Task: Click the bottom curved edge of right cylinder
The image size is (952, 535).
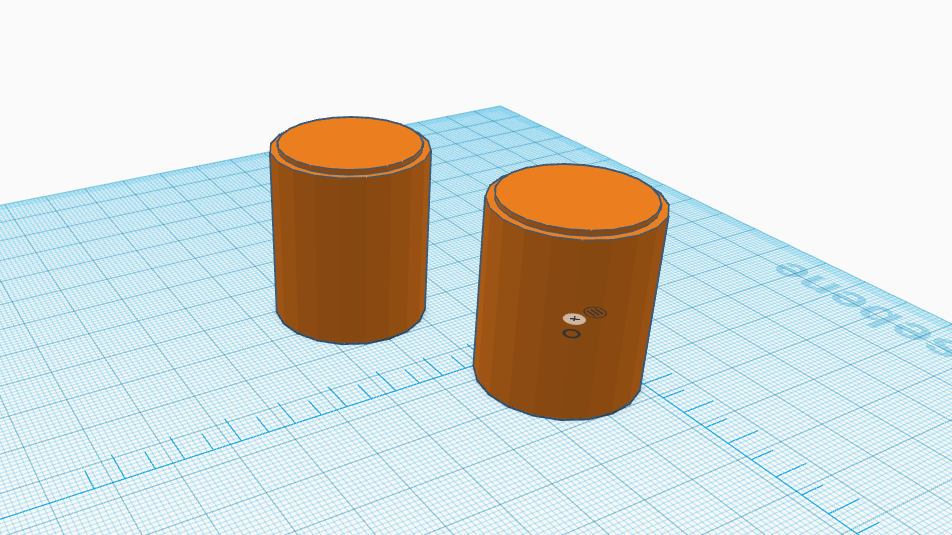Action: [x=556, y=414]
